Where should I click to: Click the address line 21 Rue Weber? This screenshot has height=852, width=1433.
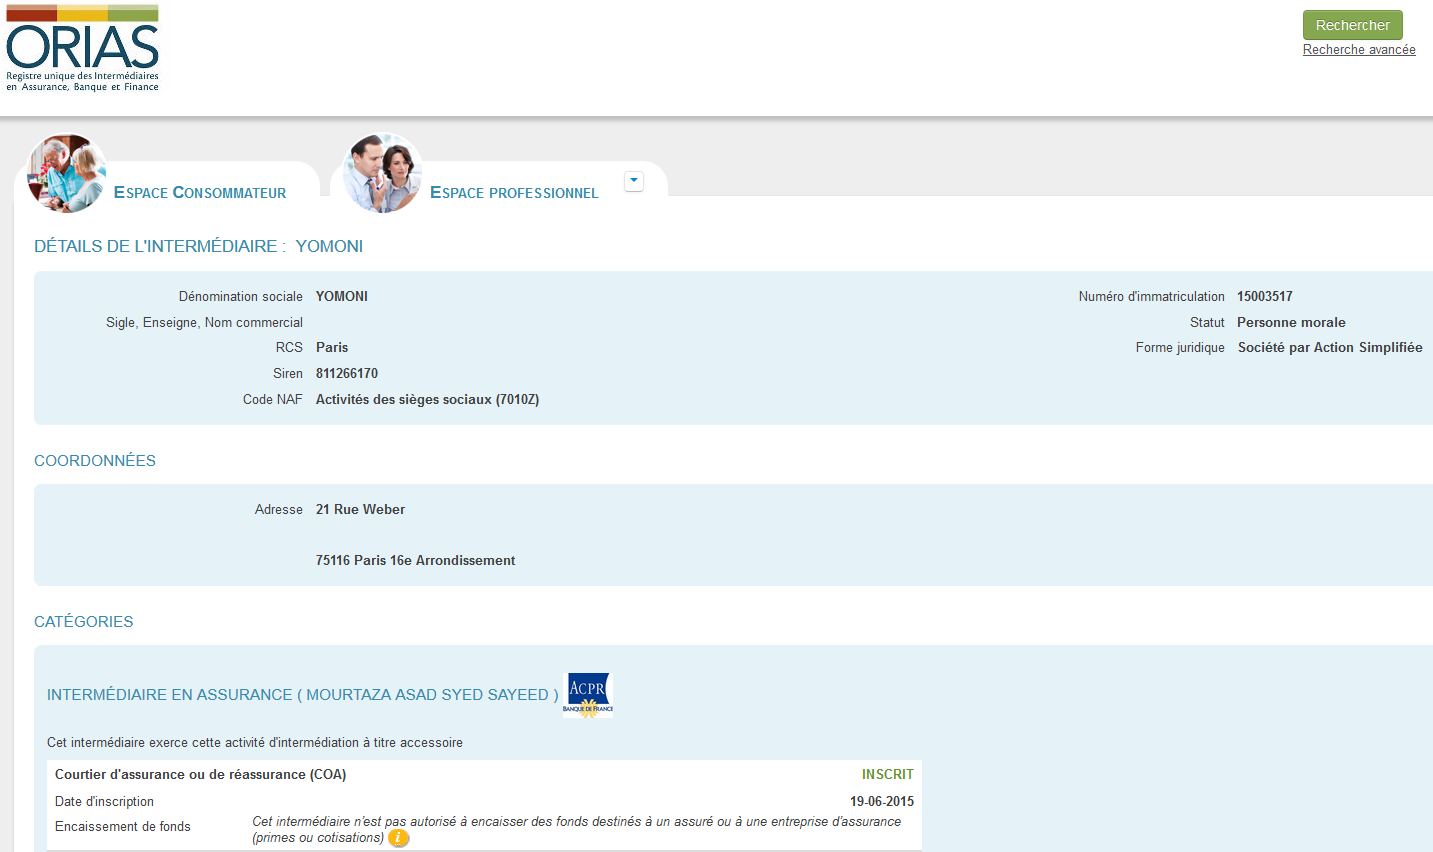pyautogui.click(x=361, y=510)
